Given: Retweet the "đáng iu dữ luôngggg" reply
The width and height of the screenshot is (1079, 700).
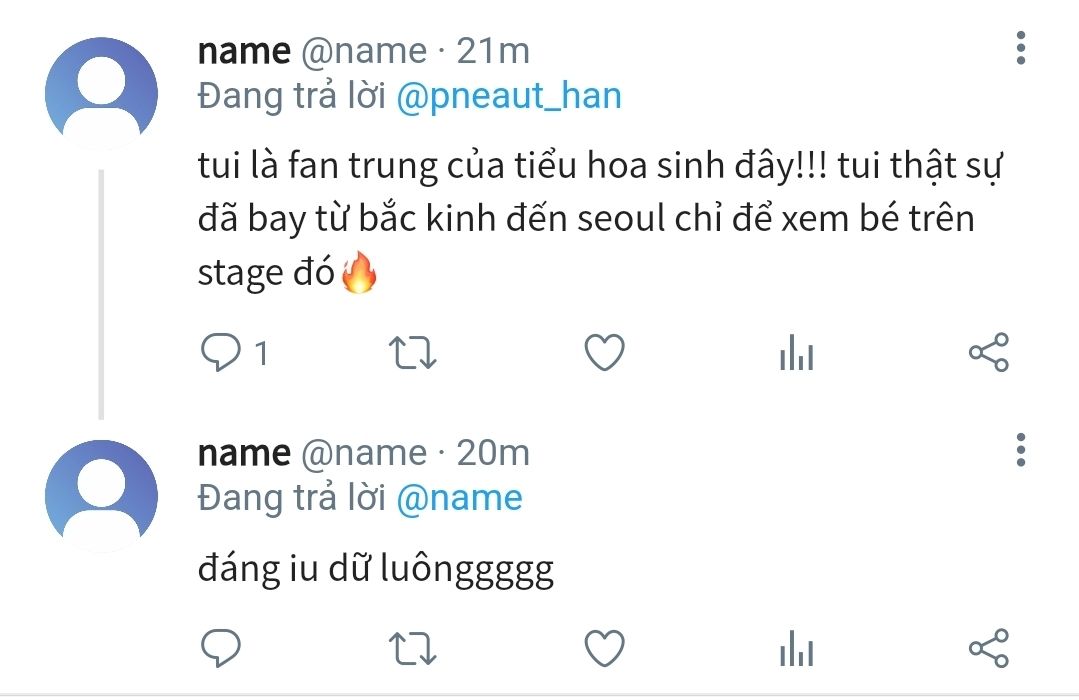Looking at the screenshot, I should pos(412,649).
